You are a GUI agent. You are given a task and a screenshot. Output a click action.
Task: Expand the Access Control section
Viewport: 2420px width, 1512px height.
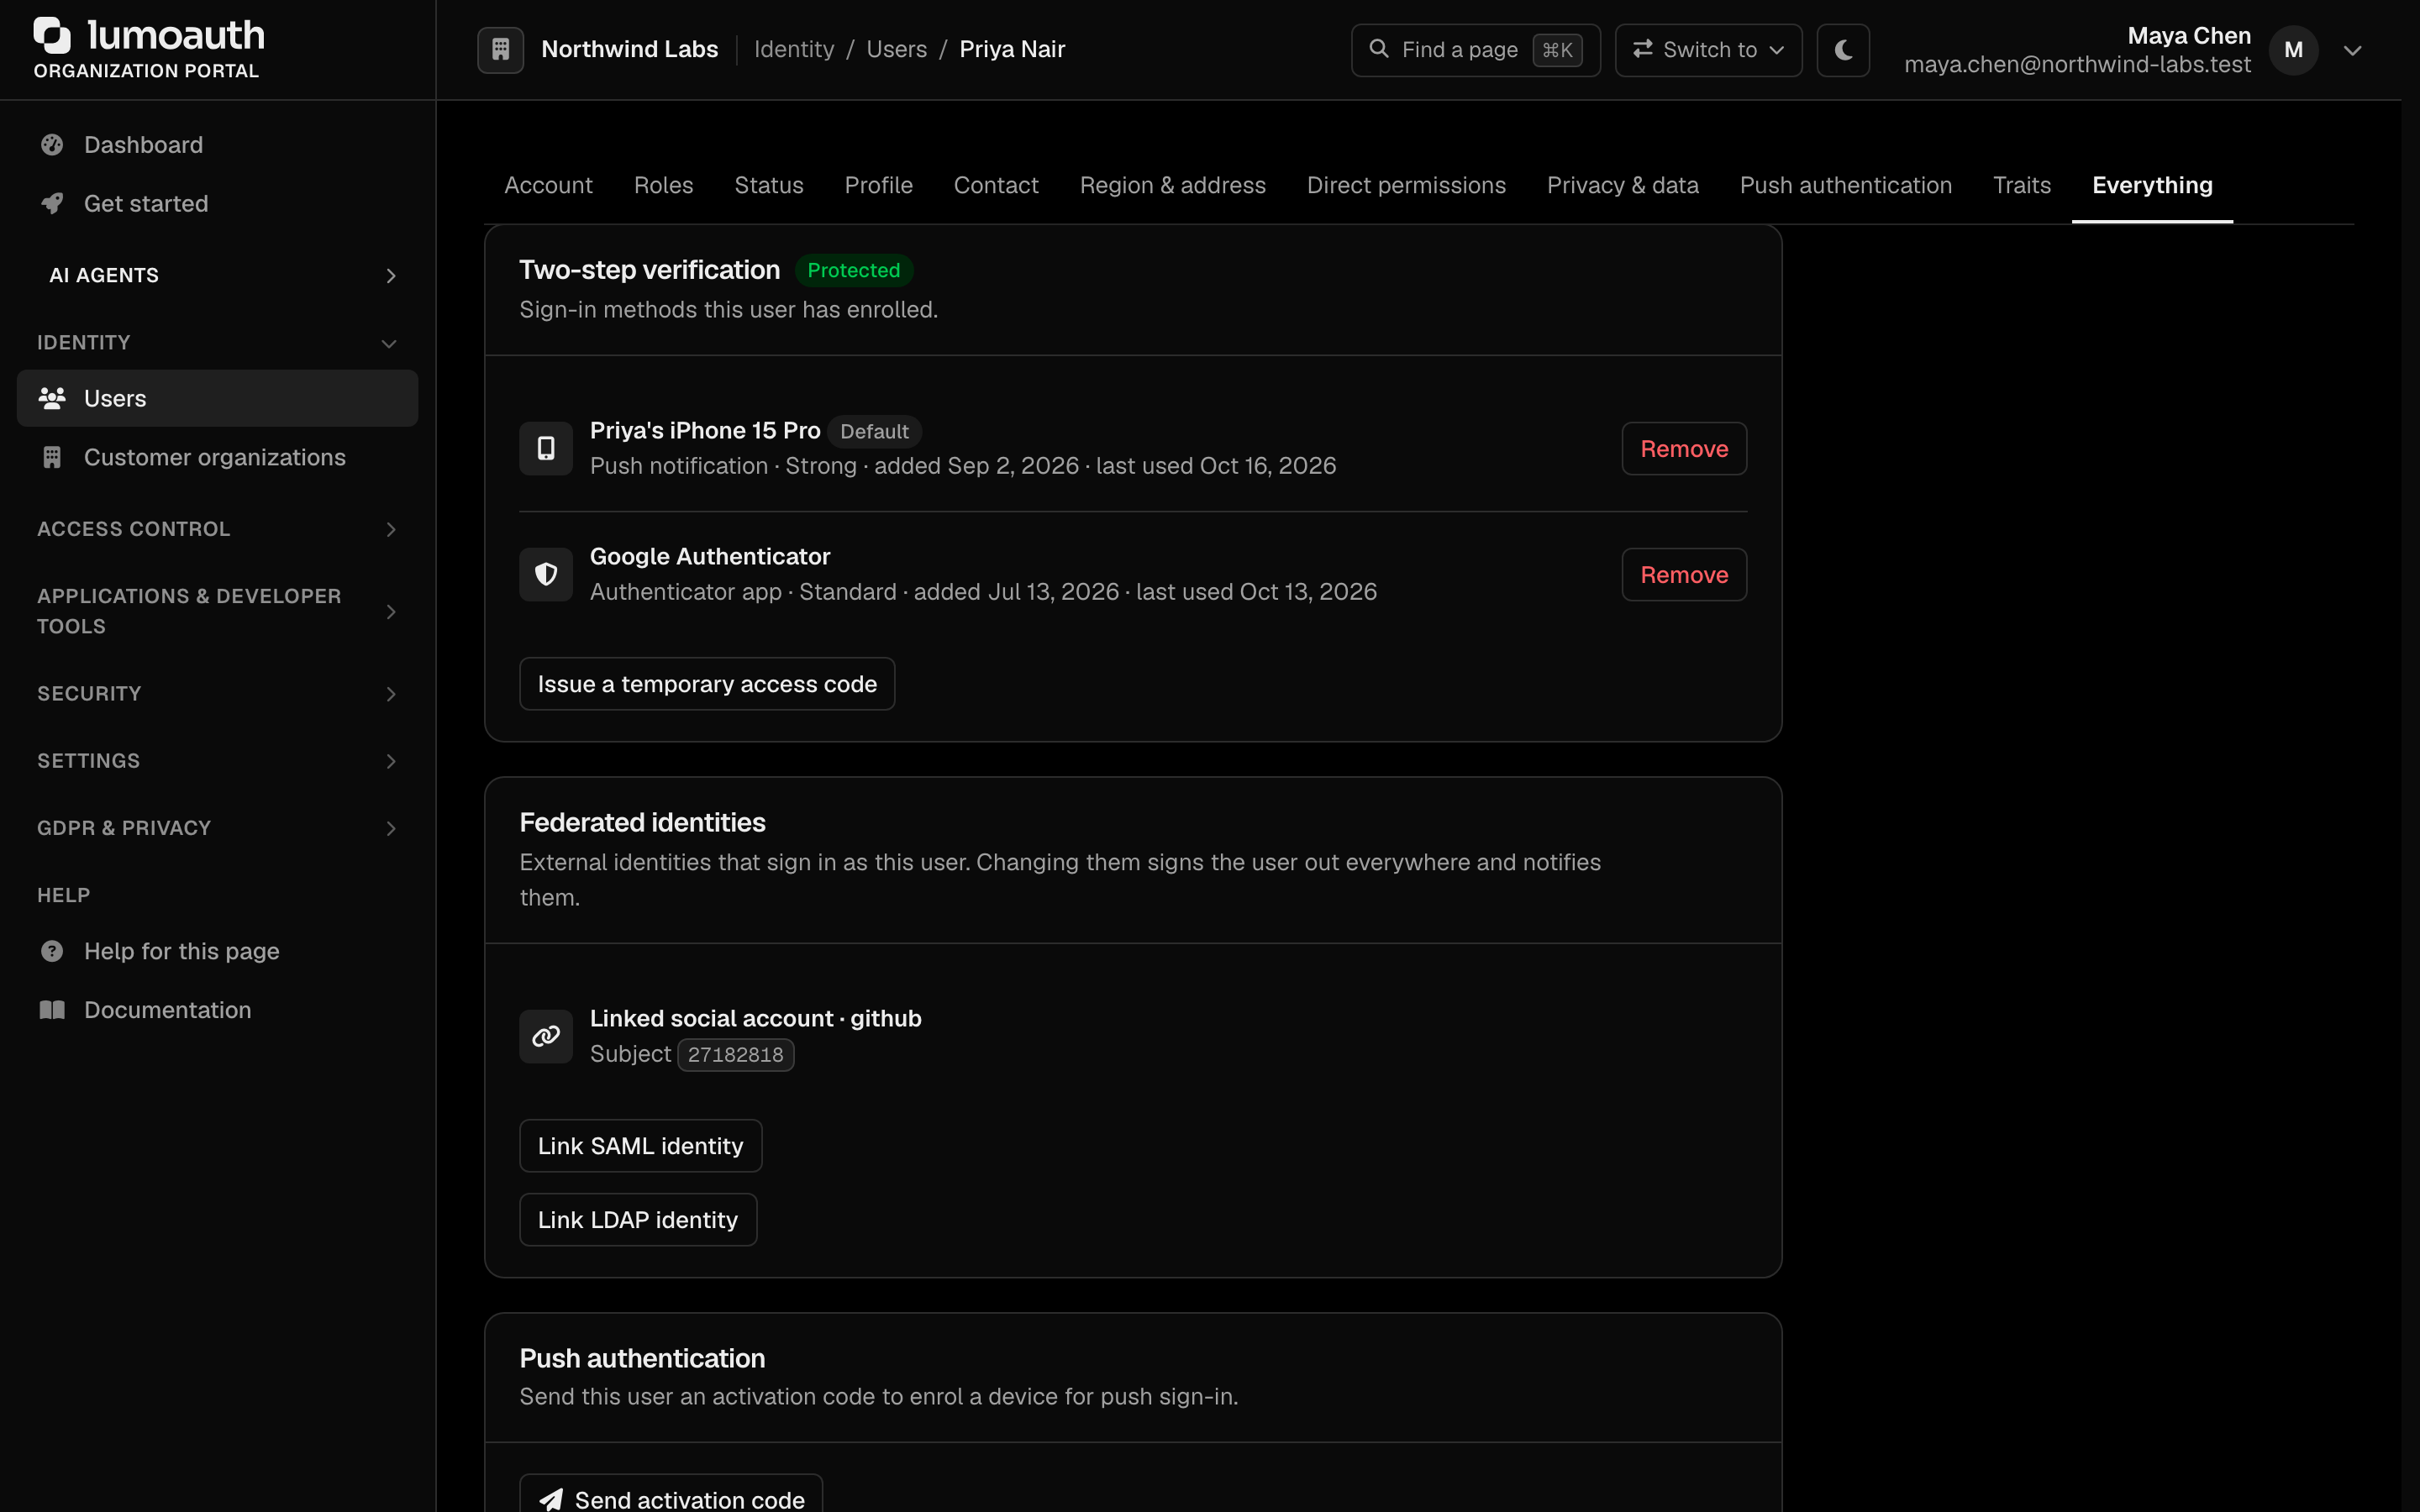point(218,529)
